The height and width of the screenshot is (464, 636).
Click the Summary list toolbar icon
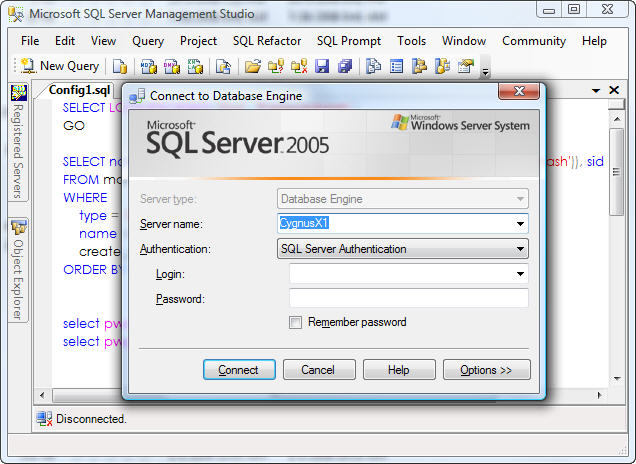[x=396, y=66]
